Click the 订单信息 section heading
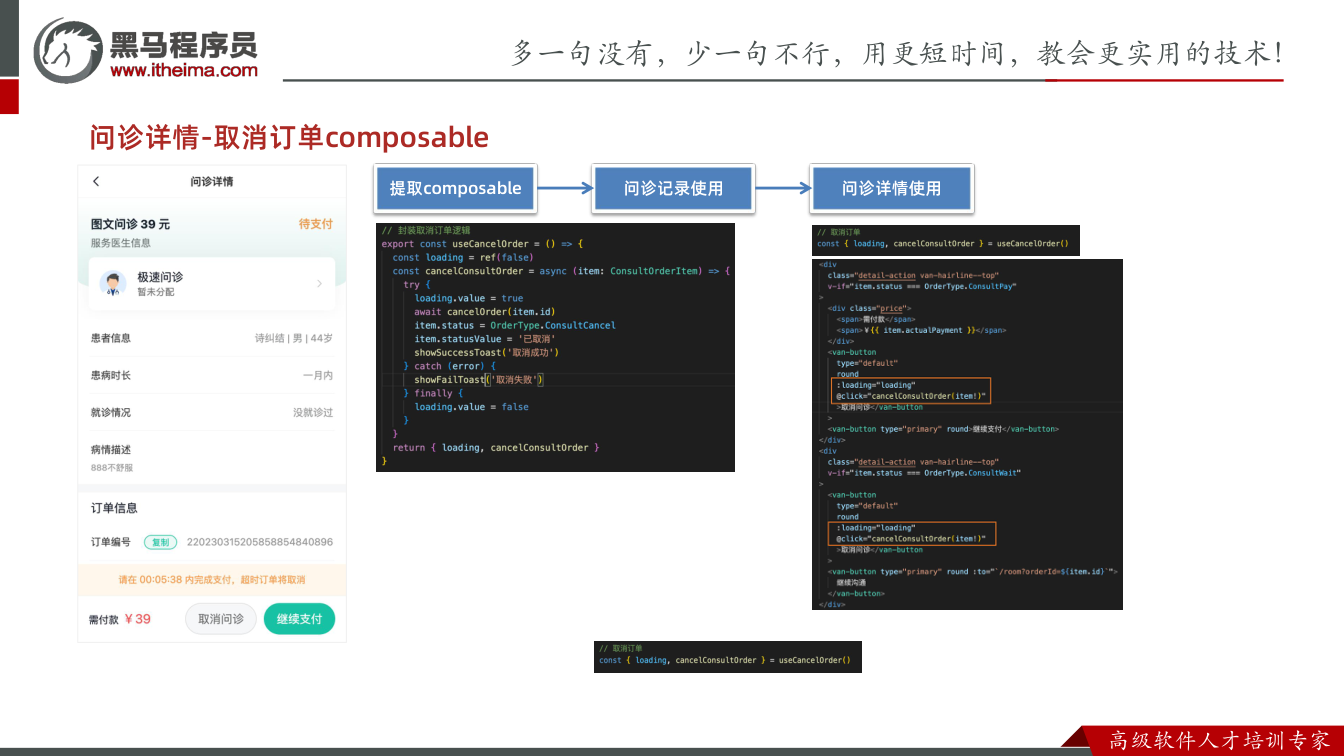Image resolution: width=1344 pixels, height=756 pixels. tap(114, 508)
